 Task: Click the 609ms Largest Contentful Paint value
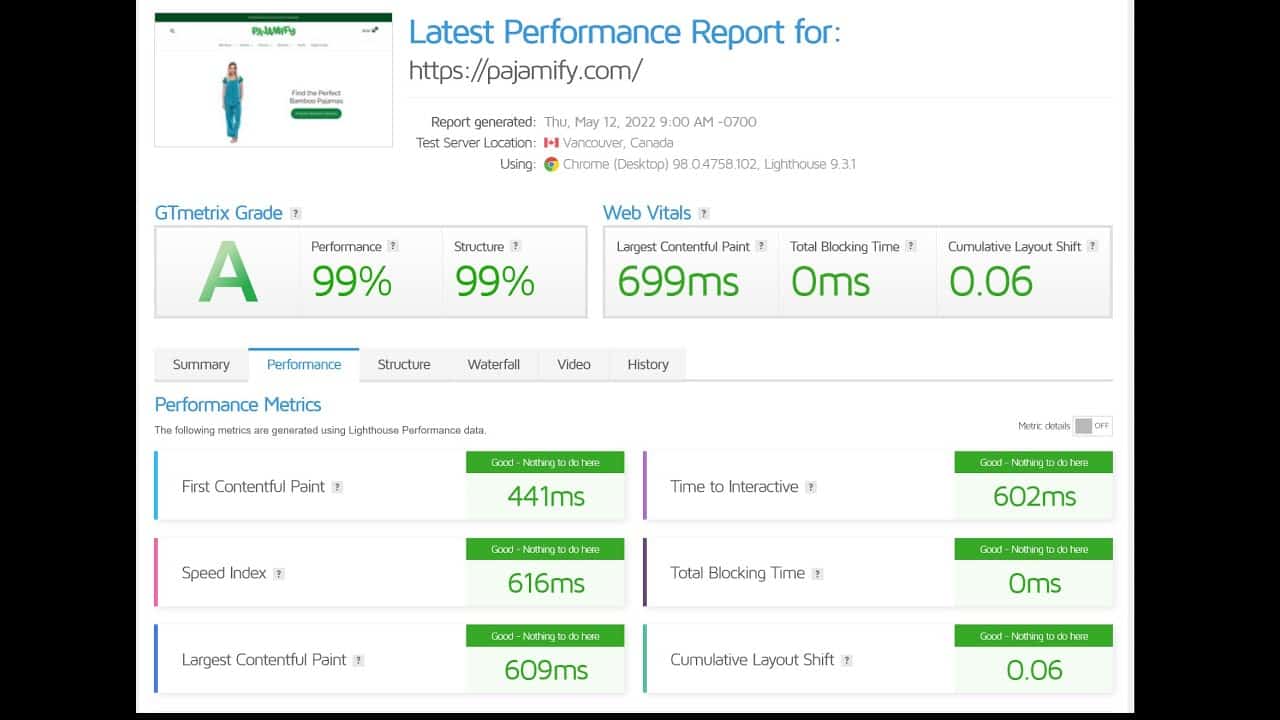546,670
